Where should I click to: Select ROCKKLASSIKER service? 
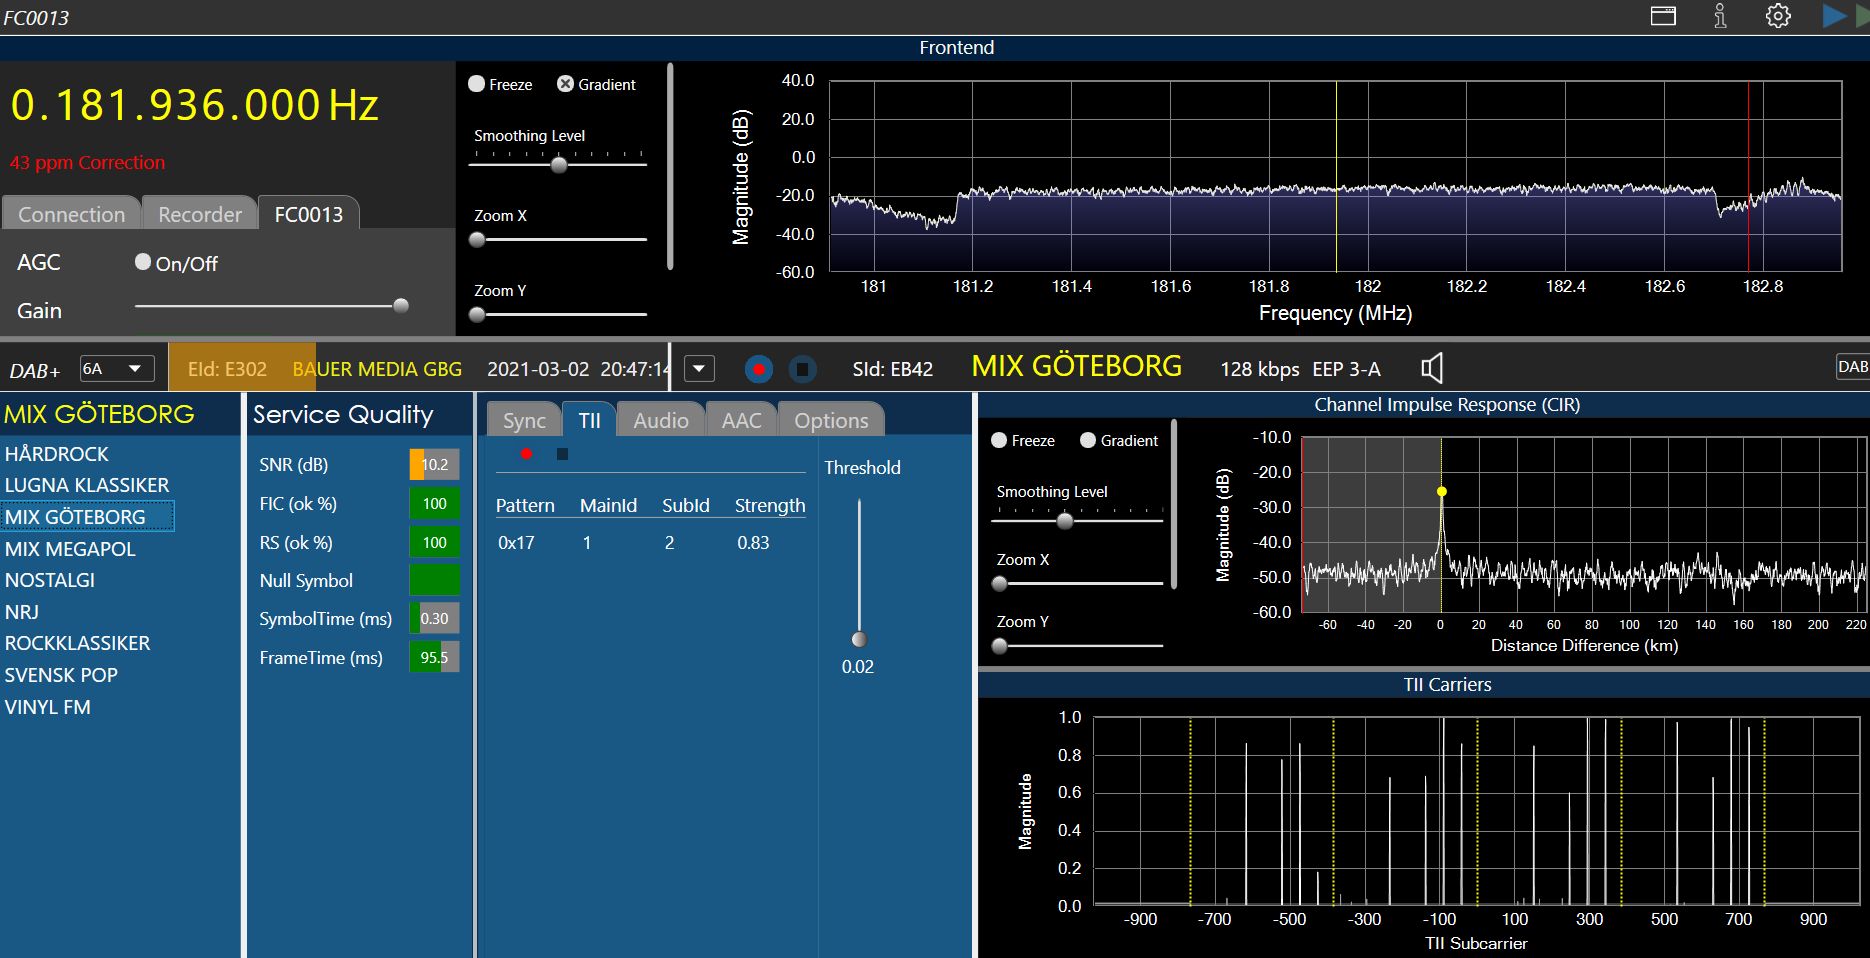[77, 643]
